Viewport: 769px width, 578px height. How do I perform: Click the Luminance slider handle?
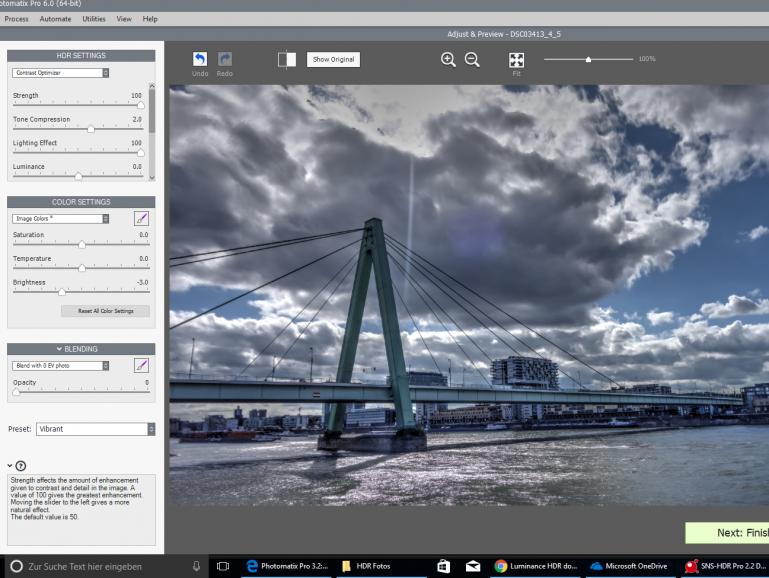coord(78,176)
